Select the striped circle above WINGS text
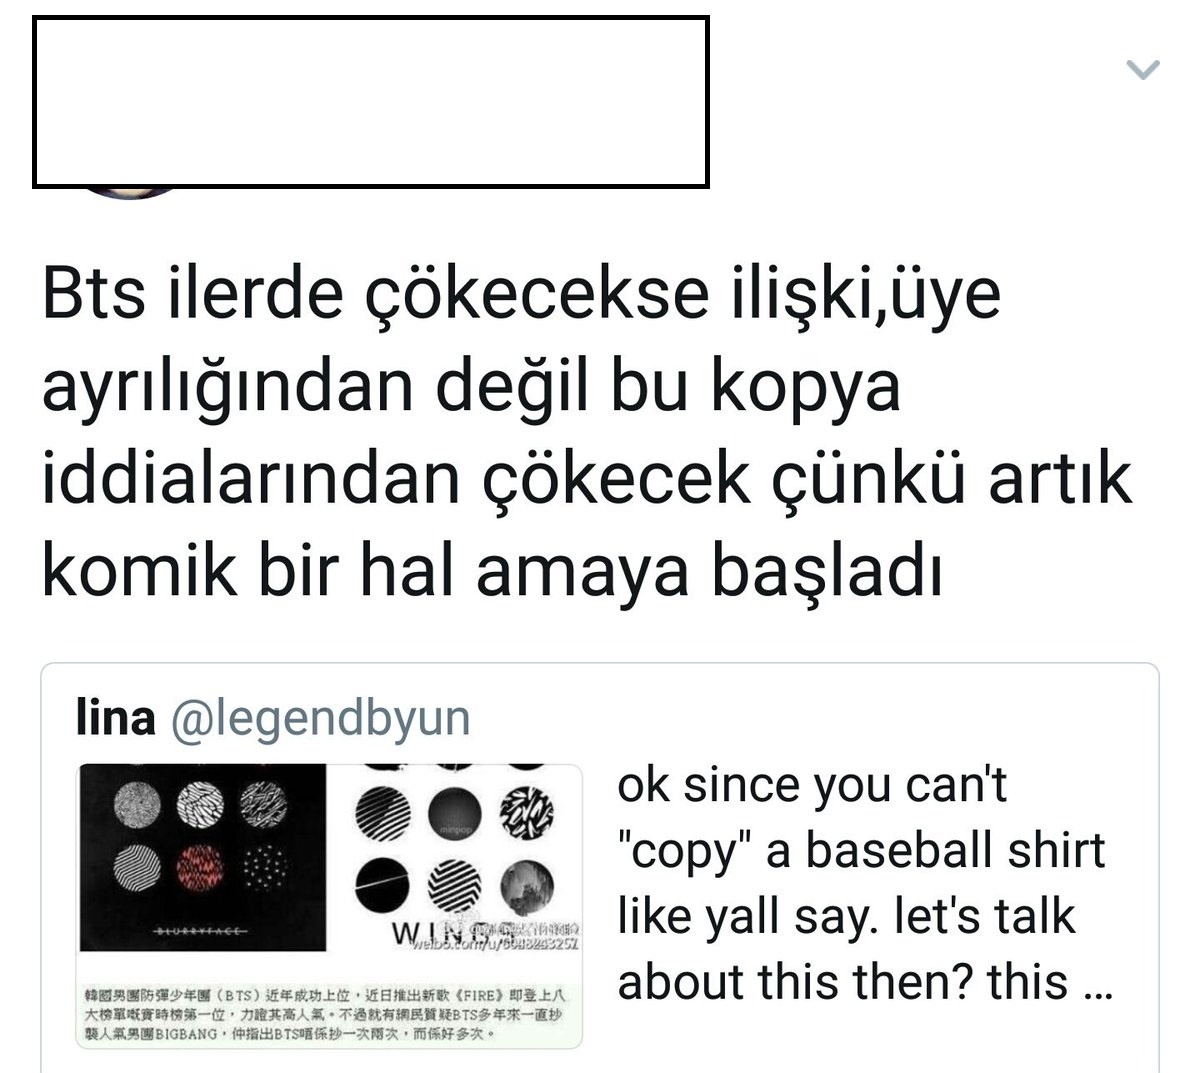1200x1073 pixels. tap(454, 885)
